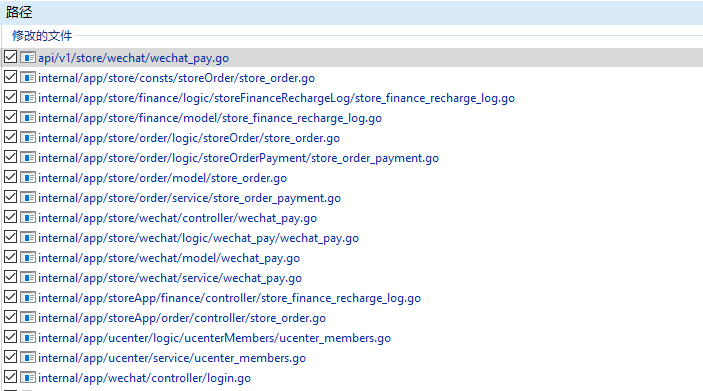Image resolution: width=703 pixels, height=391 pixels.
Task: Click file icon of logic/wechat_pay/wechat_pay.go
Action: (28, 237)
